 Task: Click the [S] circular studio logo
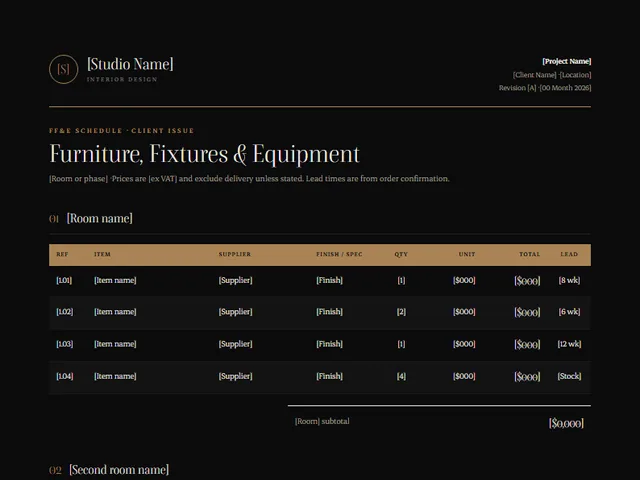pos(64,69)
